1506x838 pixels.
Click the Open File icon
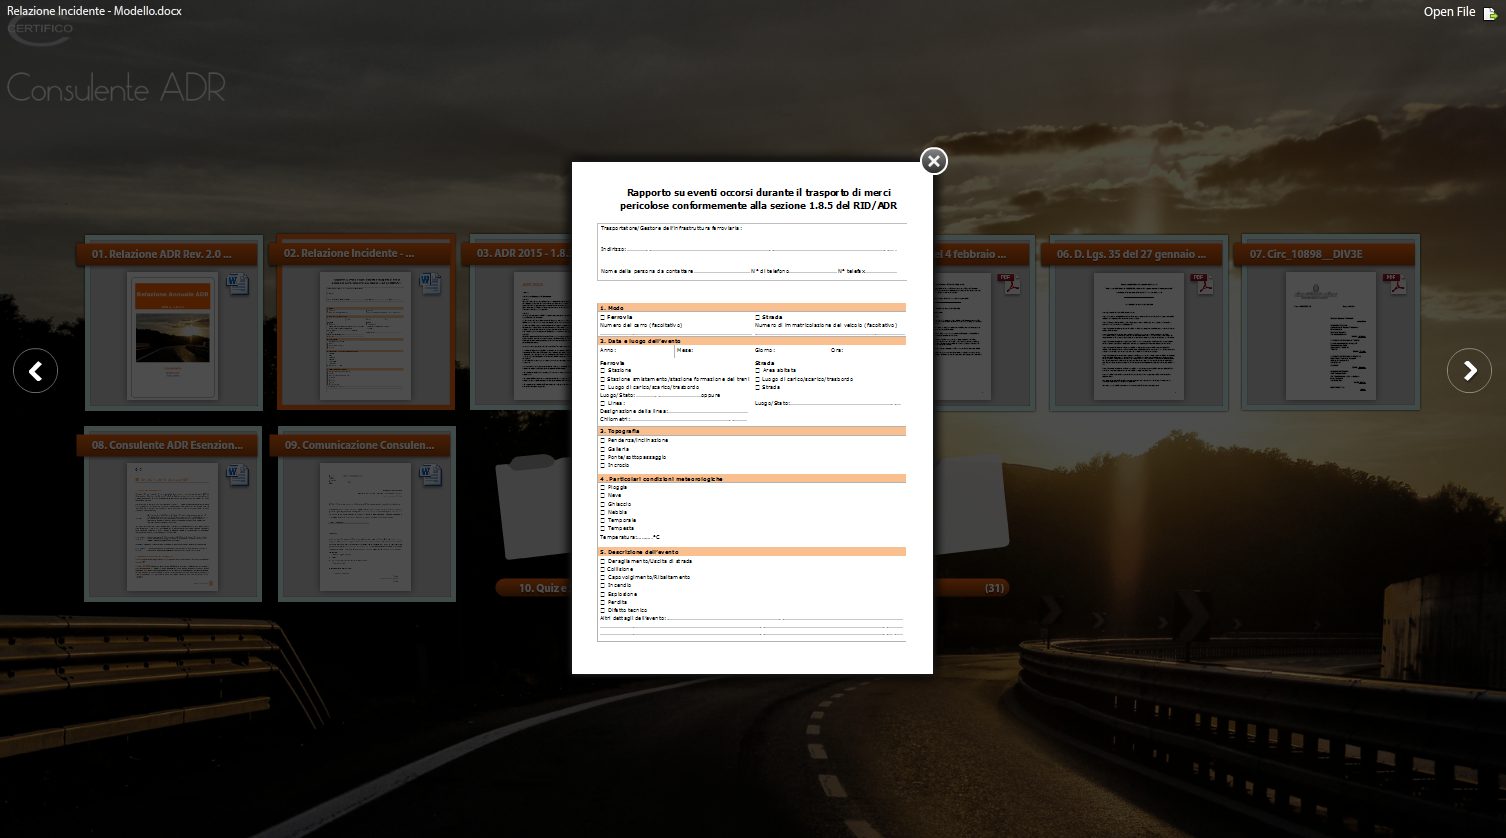(x=1490, y=13)
